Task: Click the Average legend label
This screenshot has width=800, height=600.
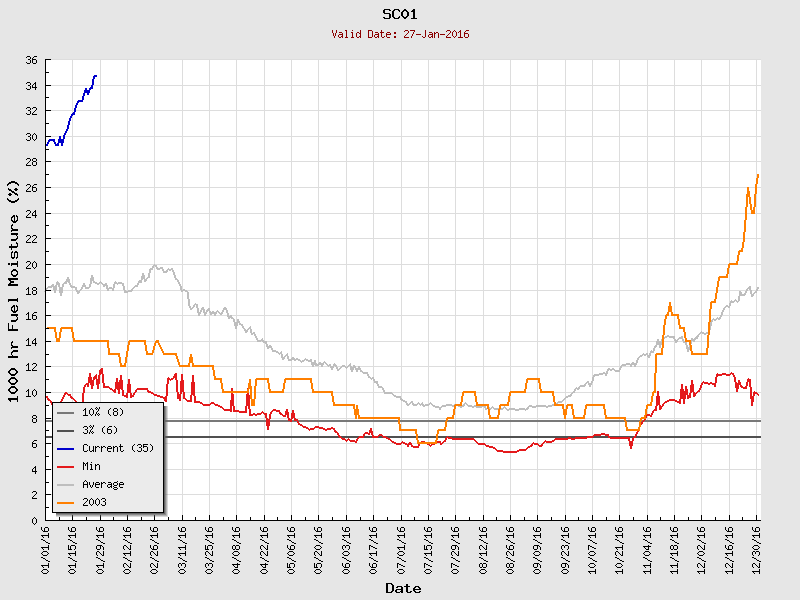Action: (103, 484)
